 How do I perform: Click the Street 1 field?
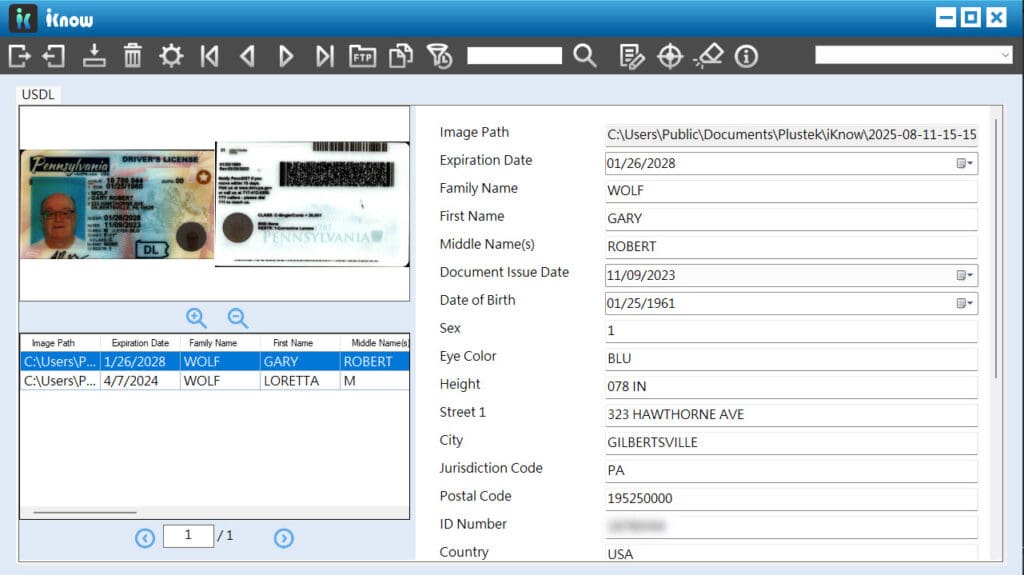[792, 415]
